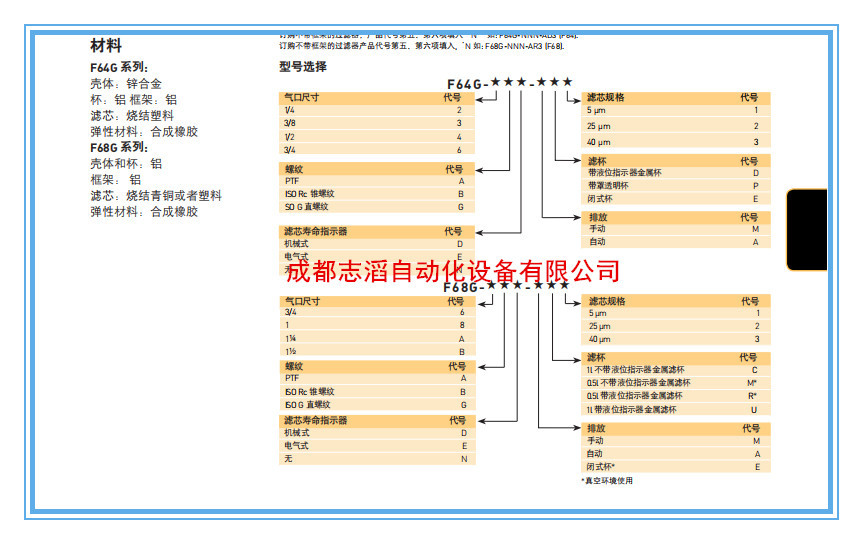Viewport: 863px width, 544px height.
Task: Click the 滤芯规格 header in the F68G section
Action: tap(676, 301)
